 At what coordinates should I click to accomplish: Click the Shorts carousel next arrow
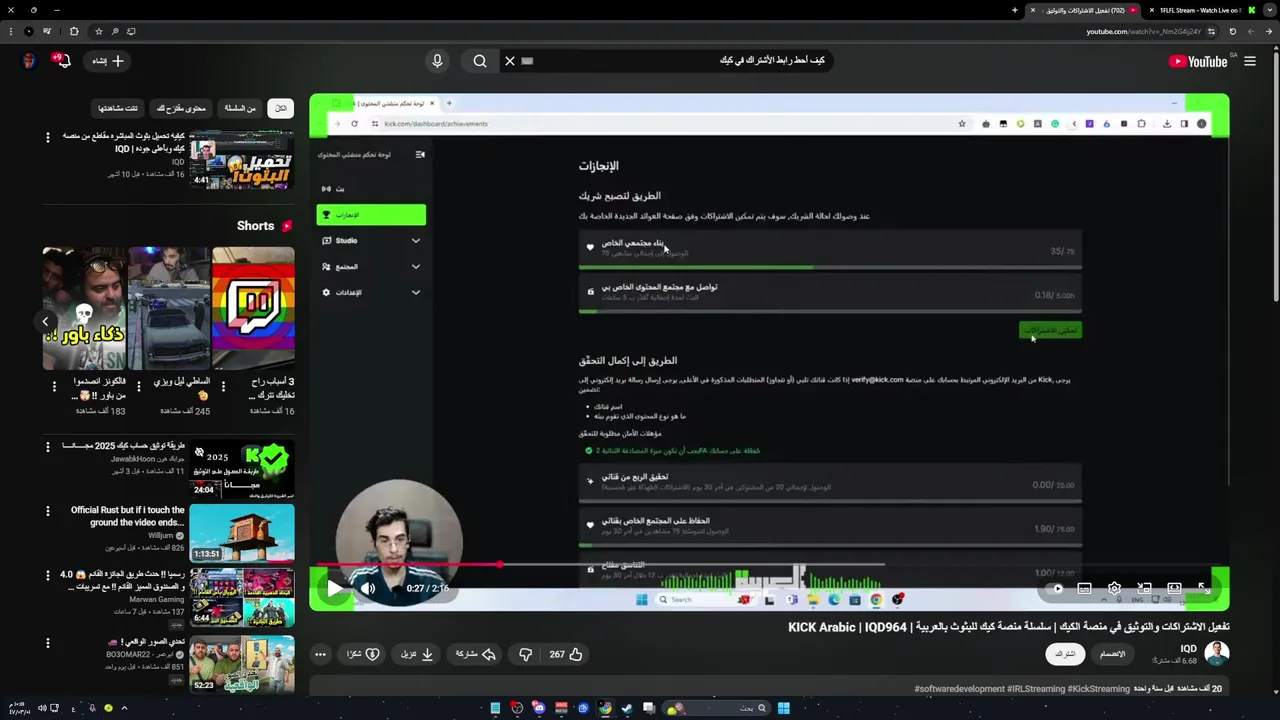45,321
